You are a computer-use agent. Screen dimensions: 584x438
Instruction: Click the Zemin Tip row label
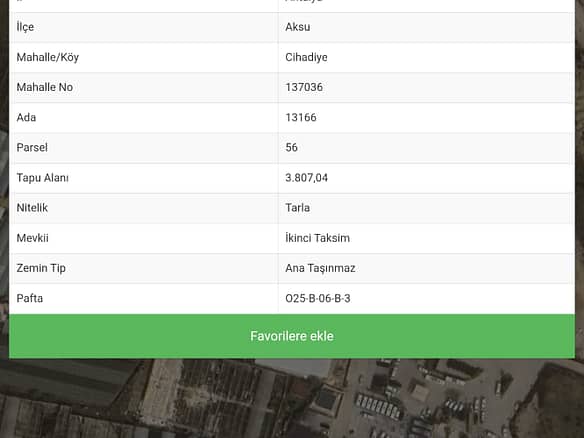point(41,268)
